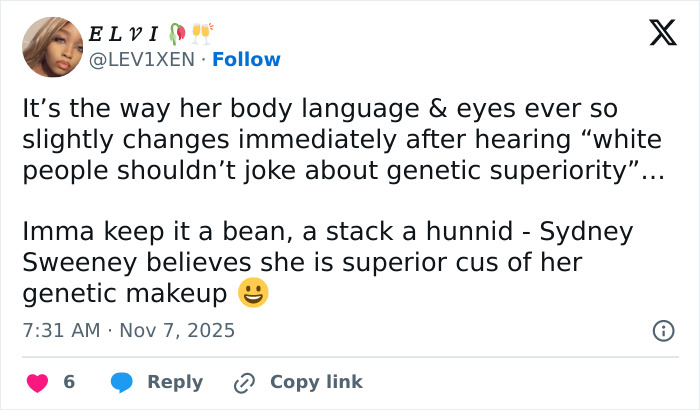Click the like count number 6
700x410 pixels.
coord(69,382)
